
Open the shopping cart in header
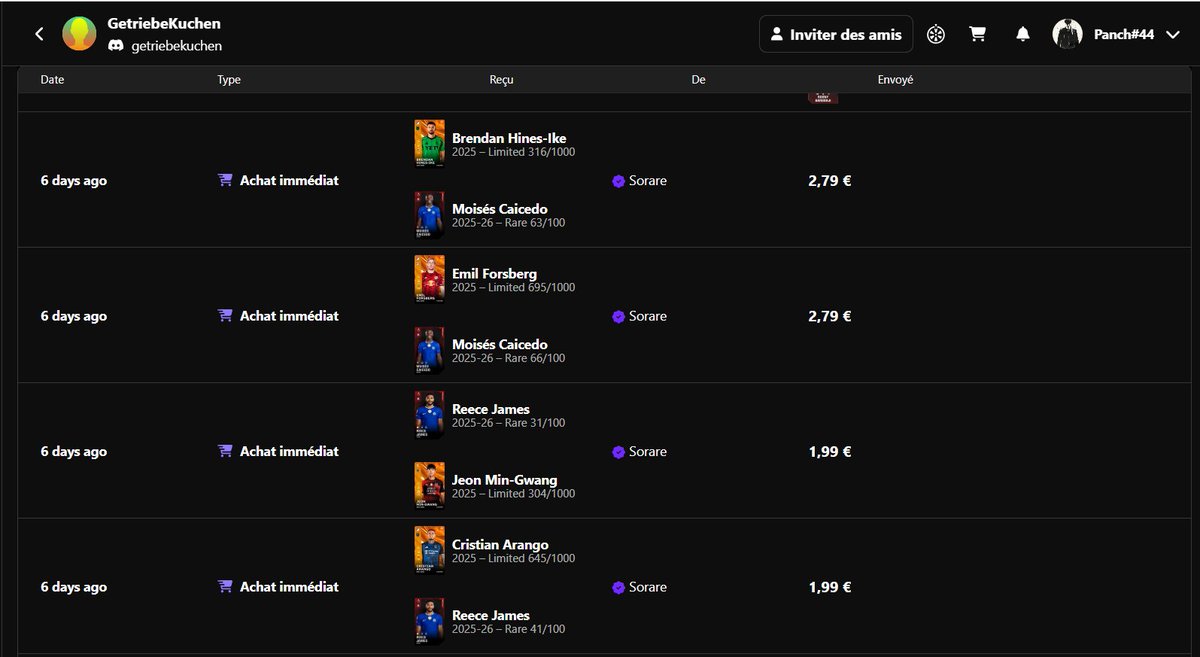point(978,34)
